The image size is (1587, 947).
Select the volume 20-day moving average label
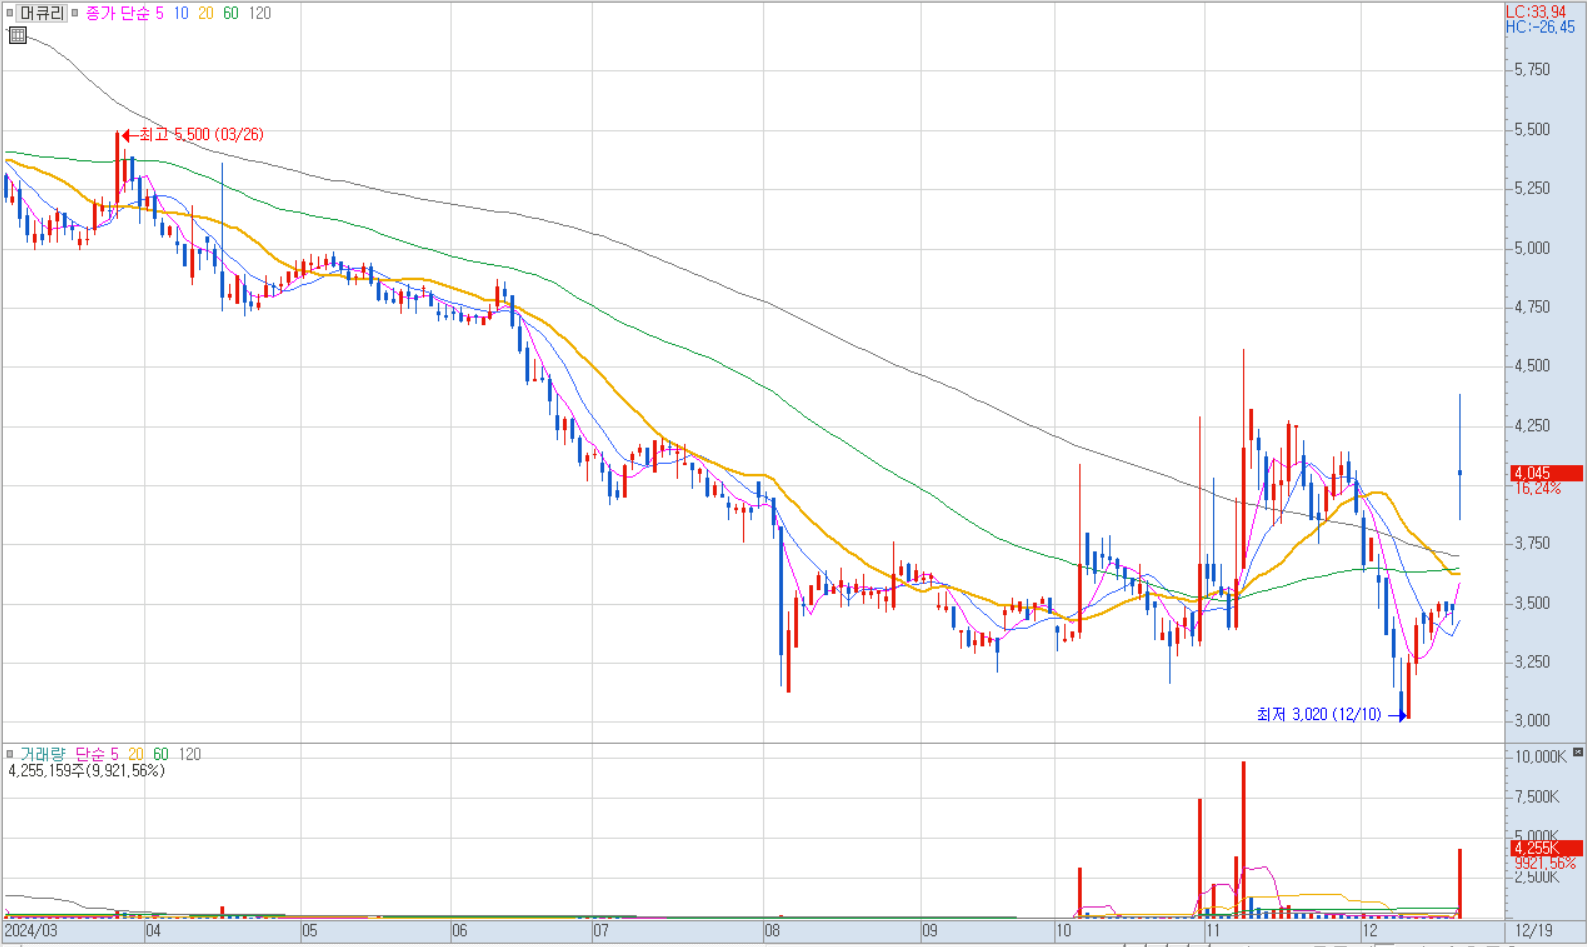136,754
